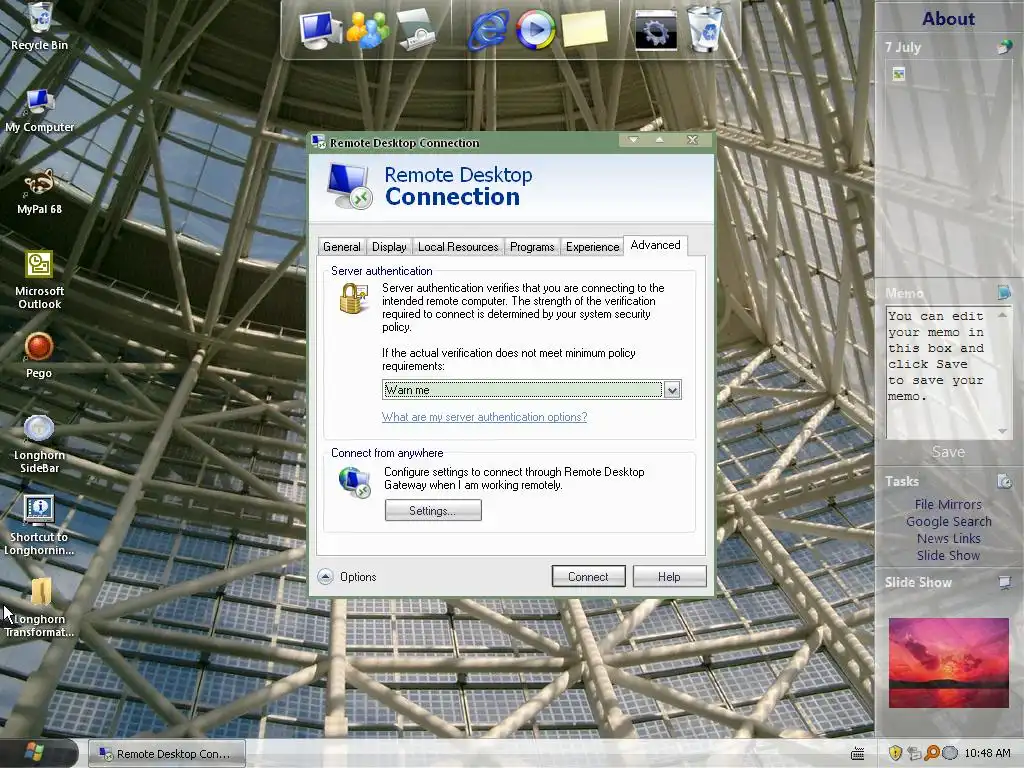The height and width of the screenshot is (768, 1024).
Task: Open 'What are my server authentication options?' link
Action: tap(484, 417)
